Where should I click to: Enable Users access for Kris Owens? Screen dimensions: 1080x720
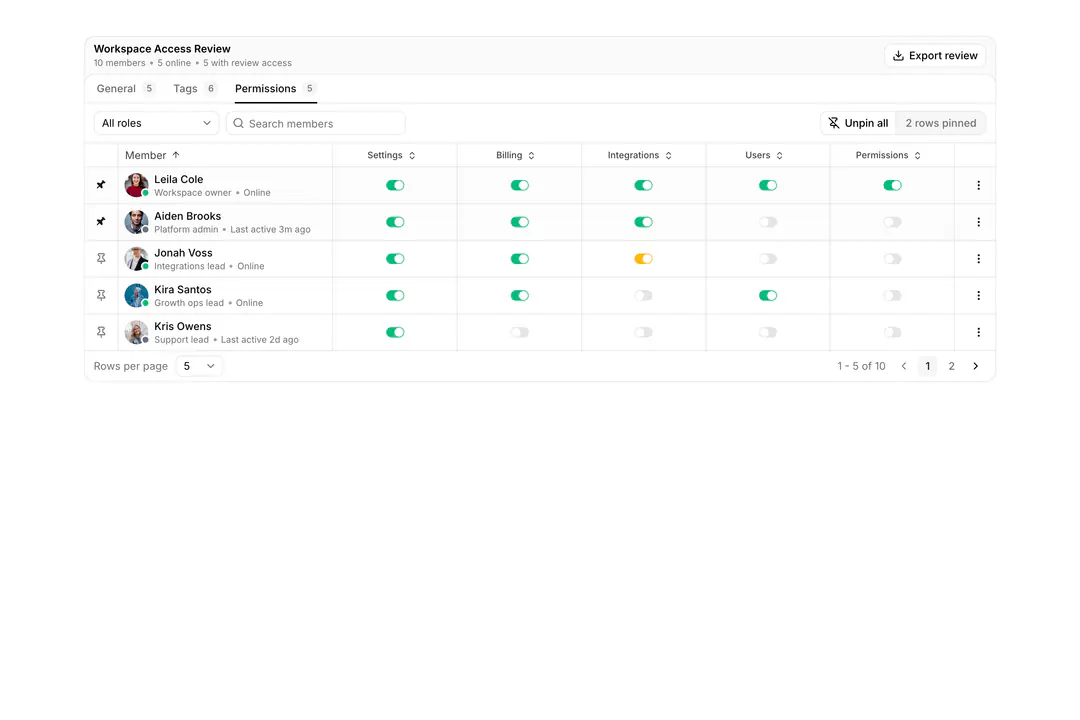click(767, 332)
